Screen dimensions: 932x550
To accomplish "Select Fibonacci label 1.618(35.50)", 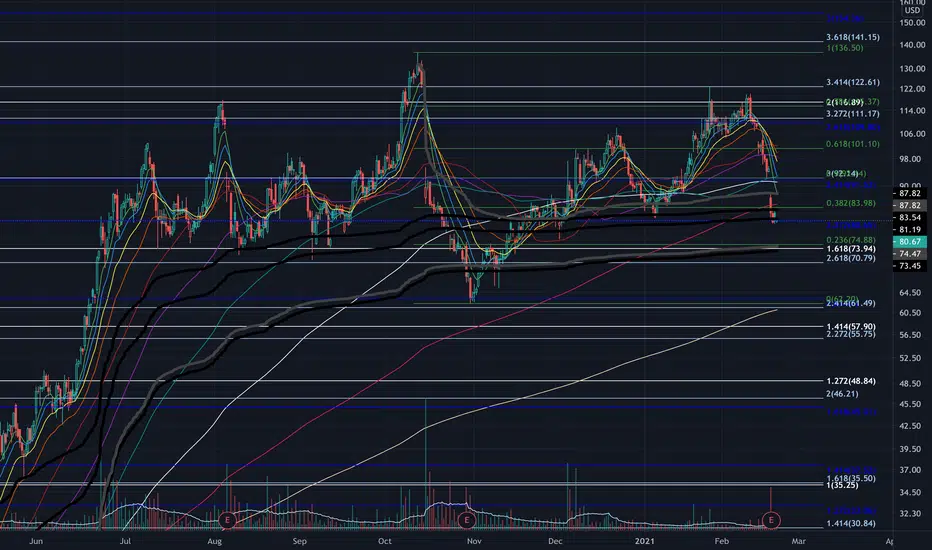I will [x=851, y=478].
